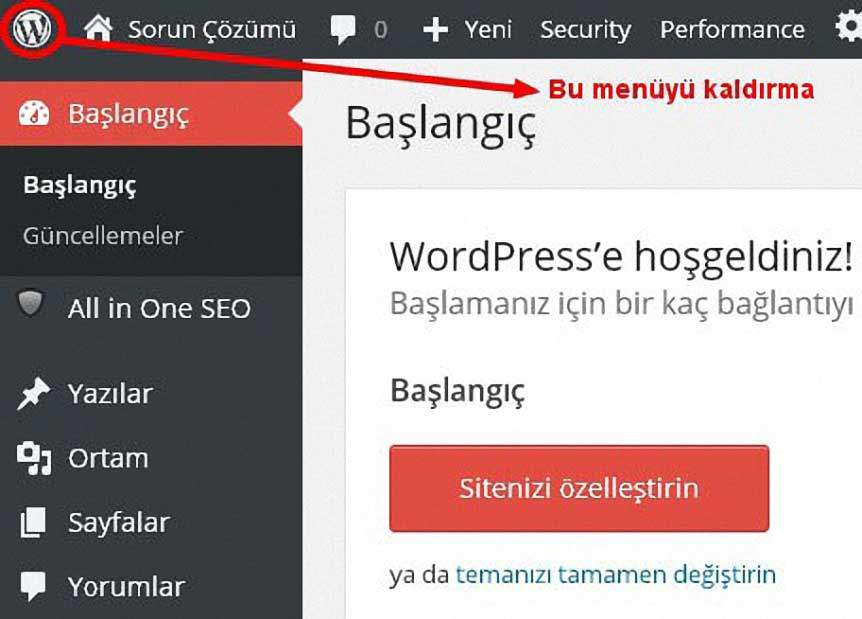Click the Başlangıç page heading
Screen dimensions: 862x619
click(x=441, y=125)
